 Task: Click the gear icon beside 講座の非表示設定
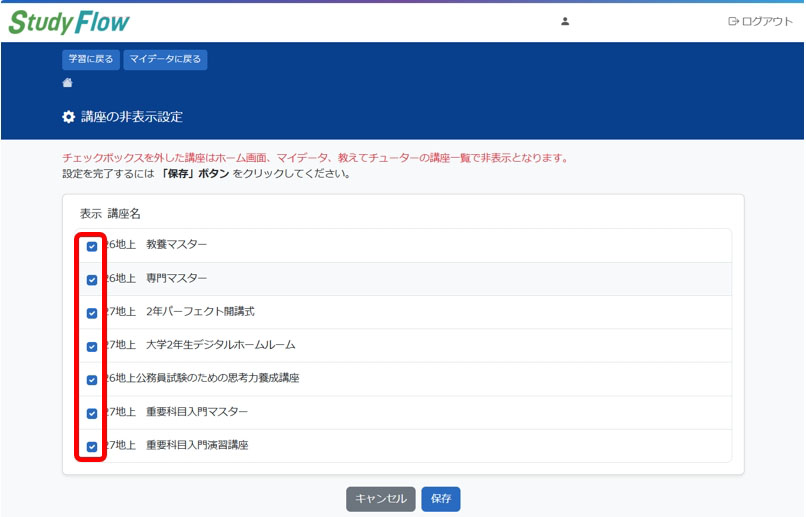tap(68, 117)
